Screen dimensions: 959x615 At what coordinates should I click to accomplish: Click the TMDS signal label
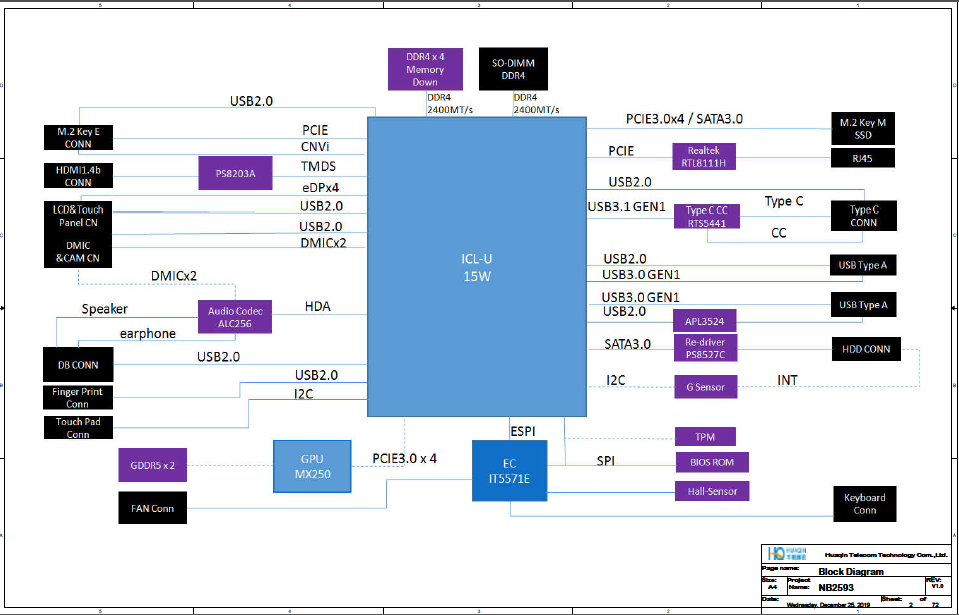(318, 166)
